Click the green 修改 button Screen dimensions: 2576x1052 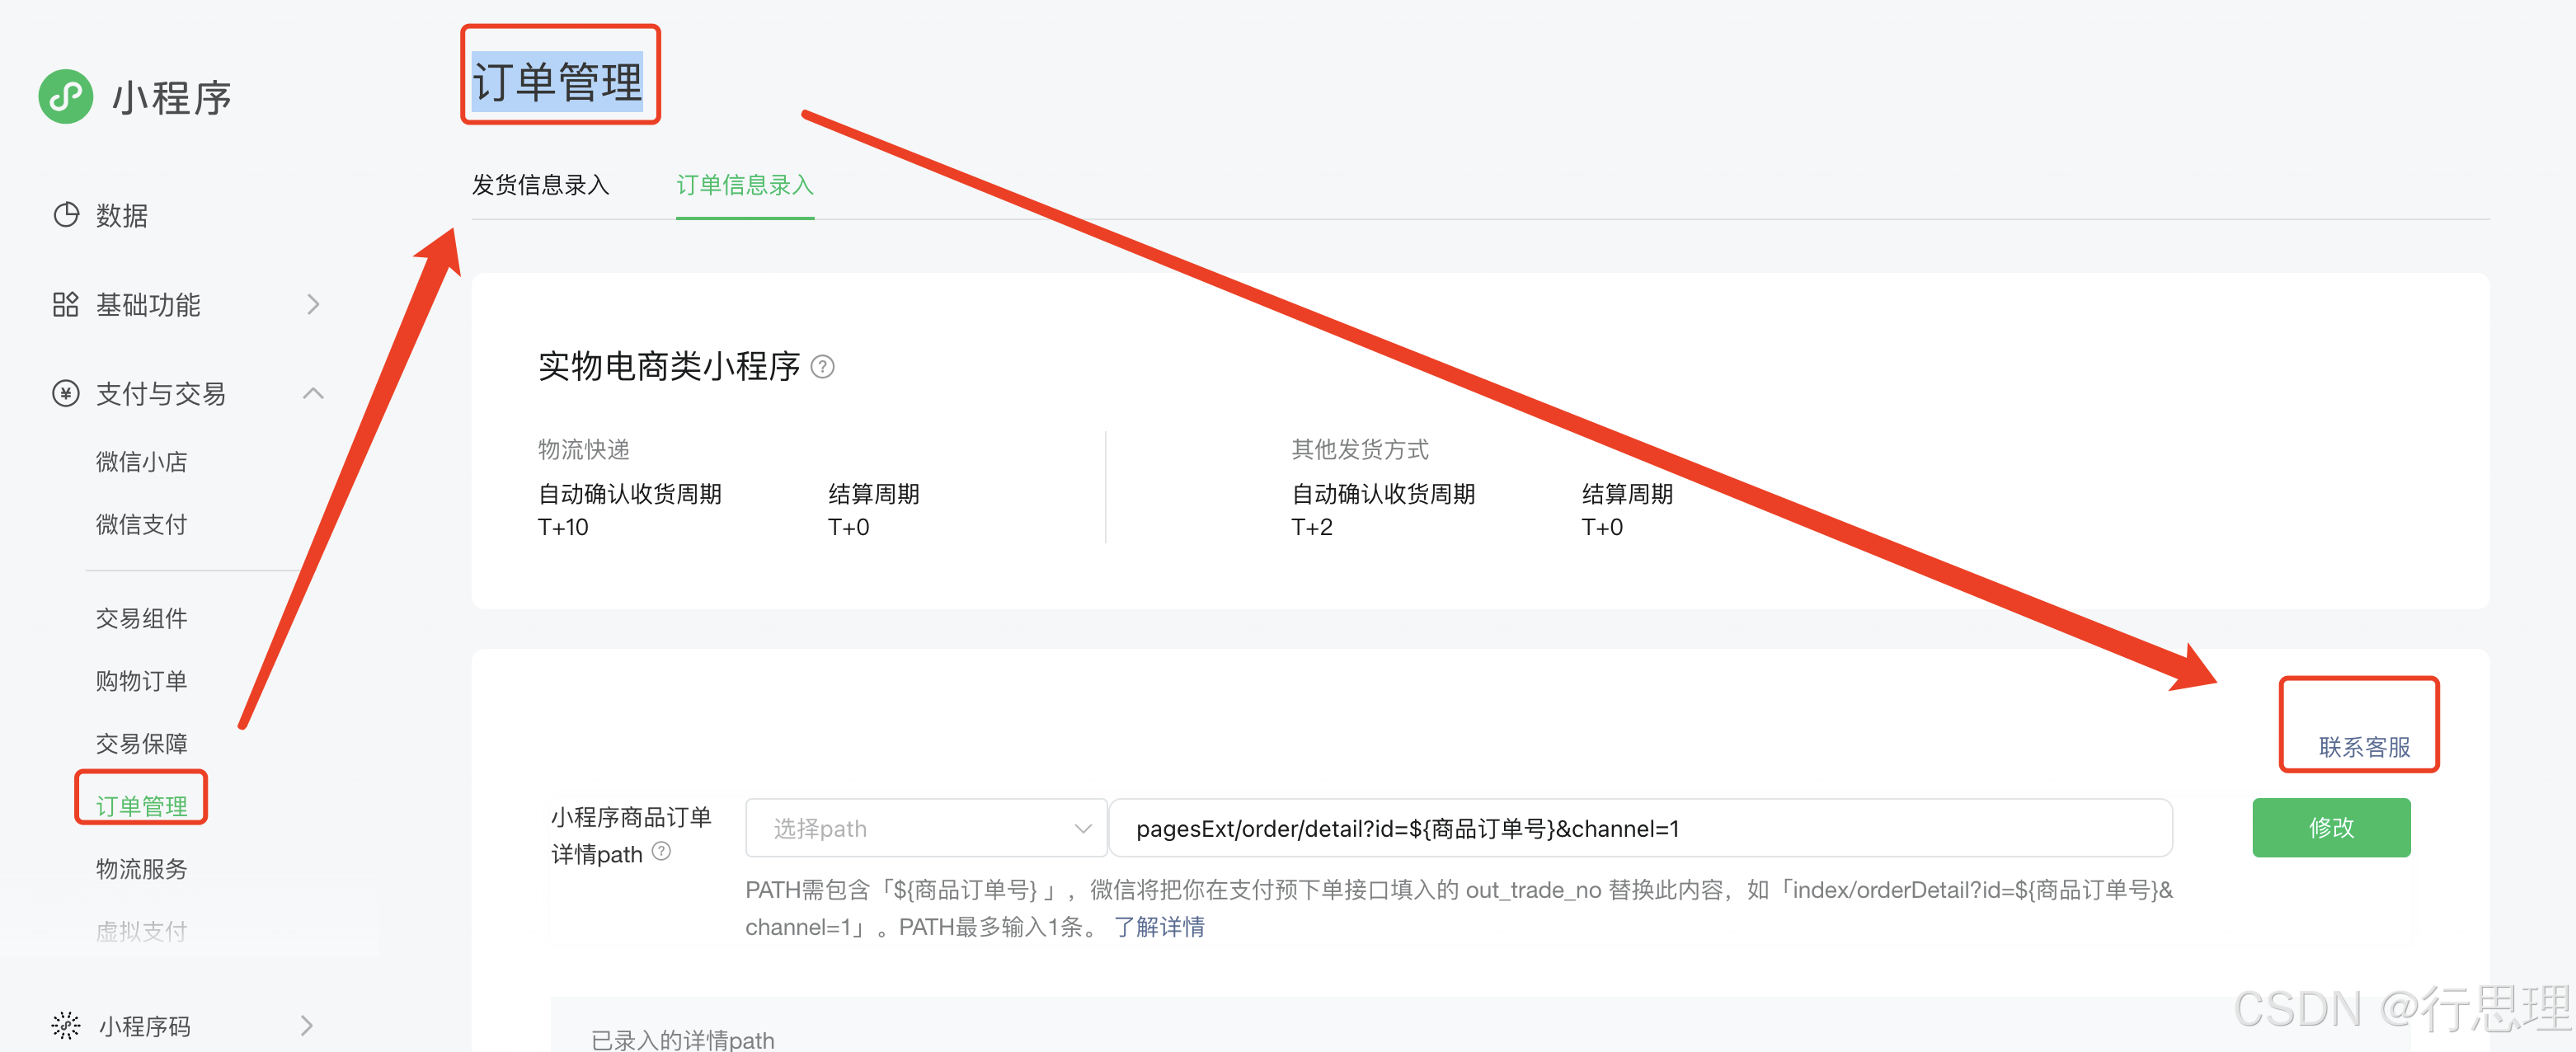click(2330, 827)
